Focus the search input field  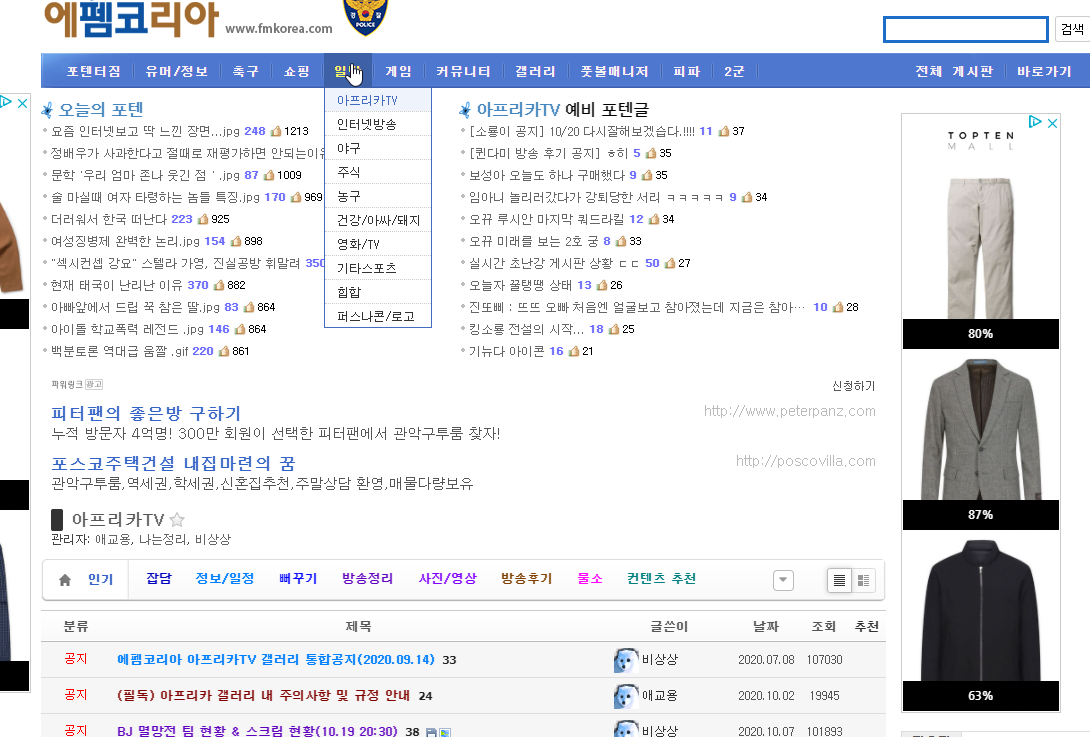(x=966, y=29)
